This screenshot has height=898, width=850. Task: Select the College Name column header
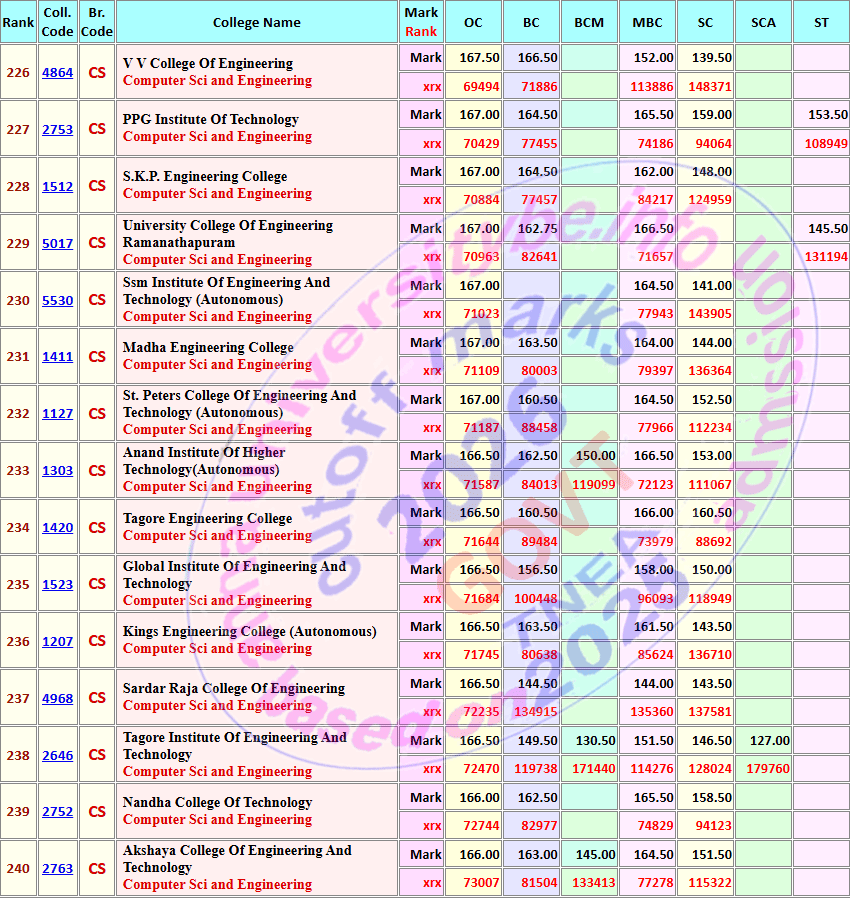click(x=257, y=22)
